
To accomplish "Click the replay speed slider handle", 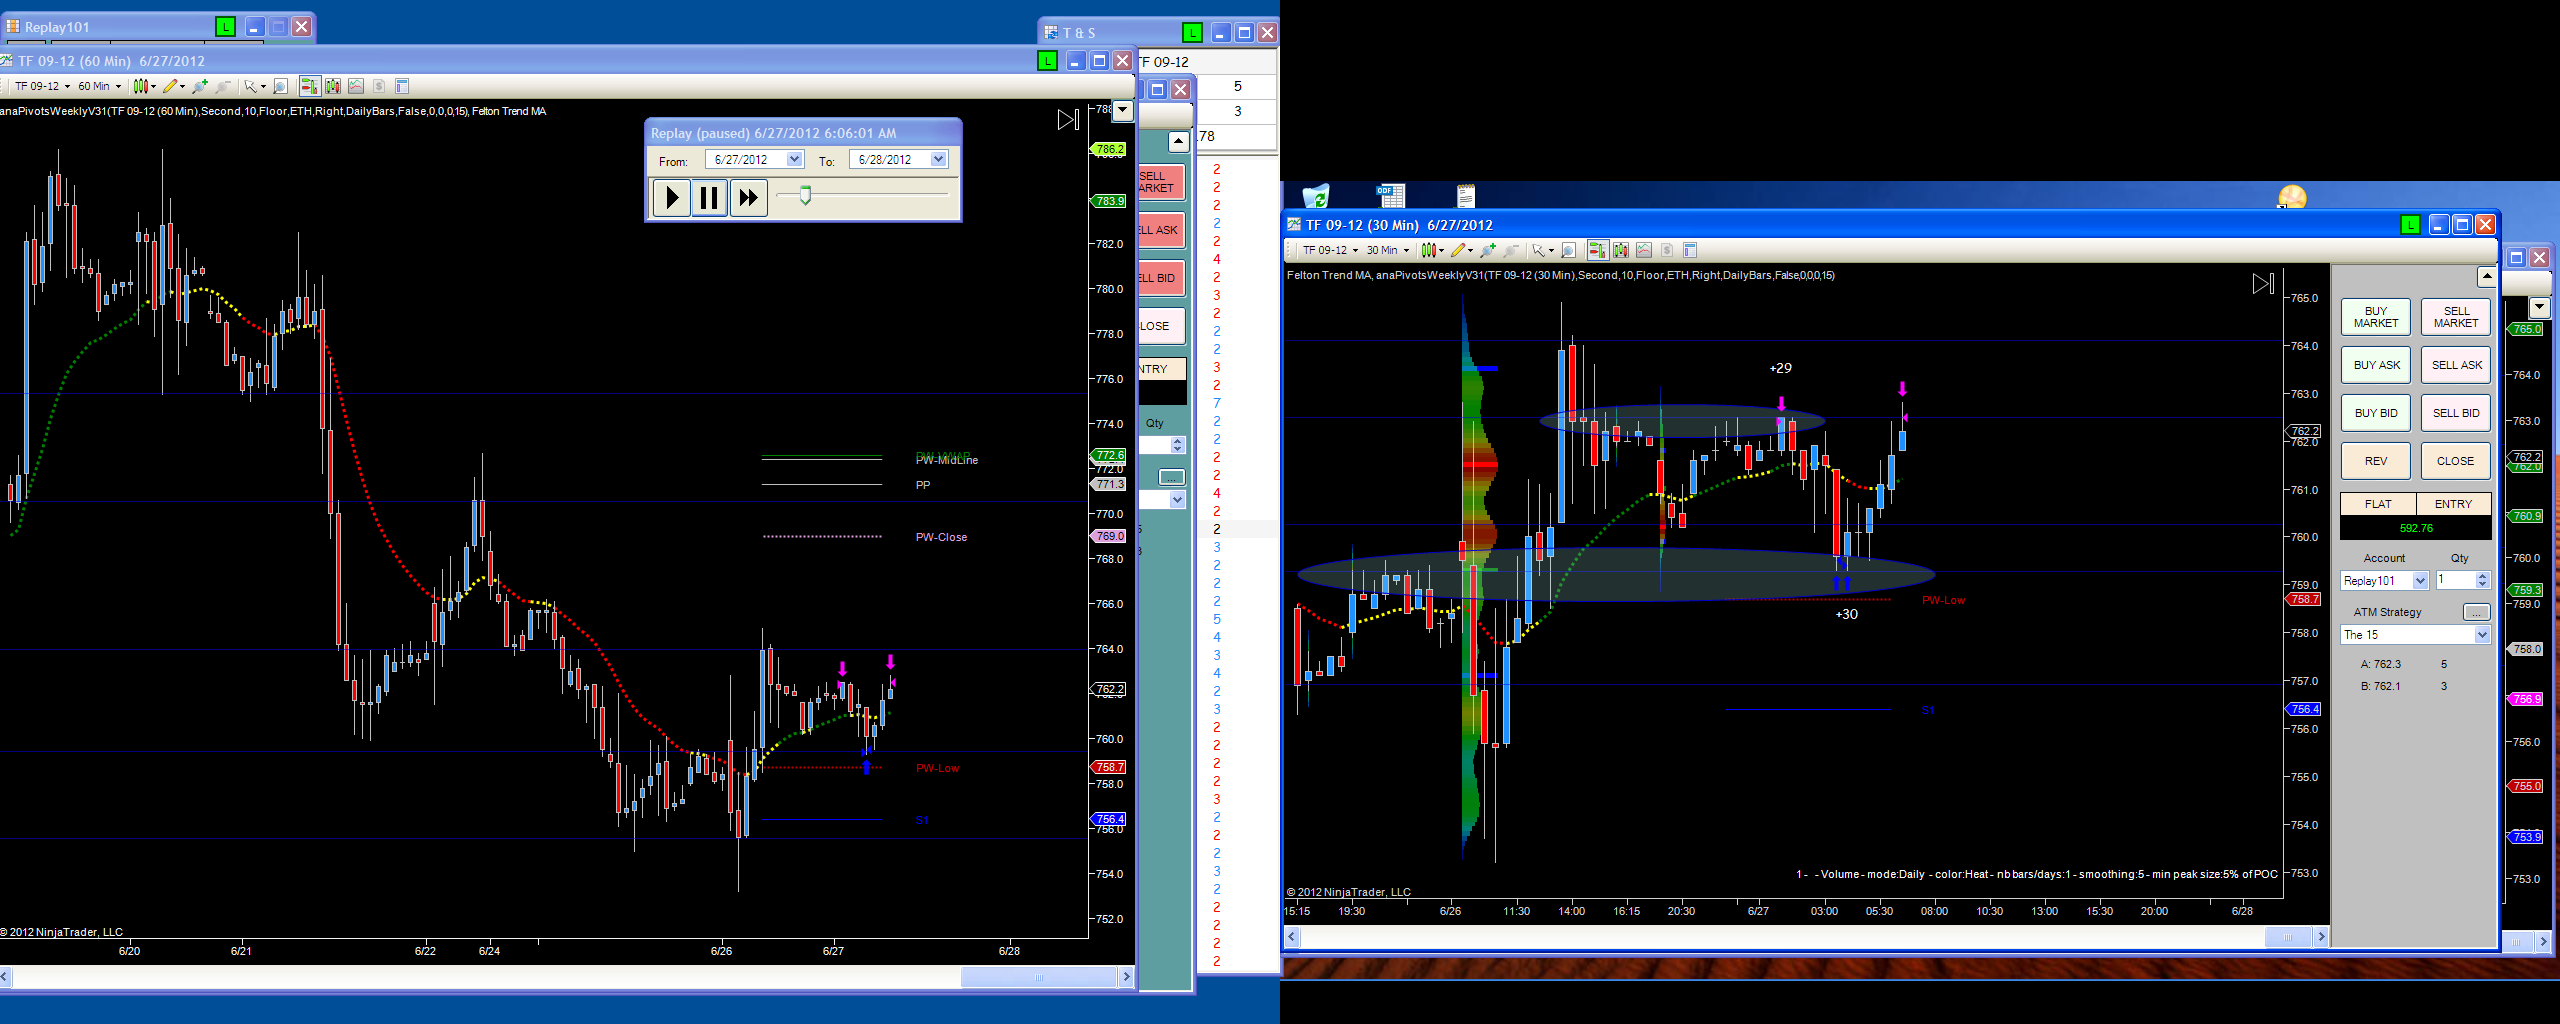I will point(805,195).
